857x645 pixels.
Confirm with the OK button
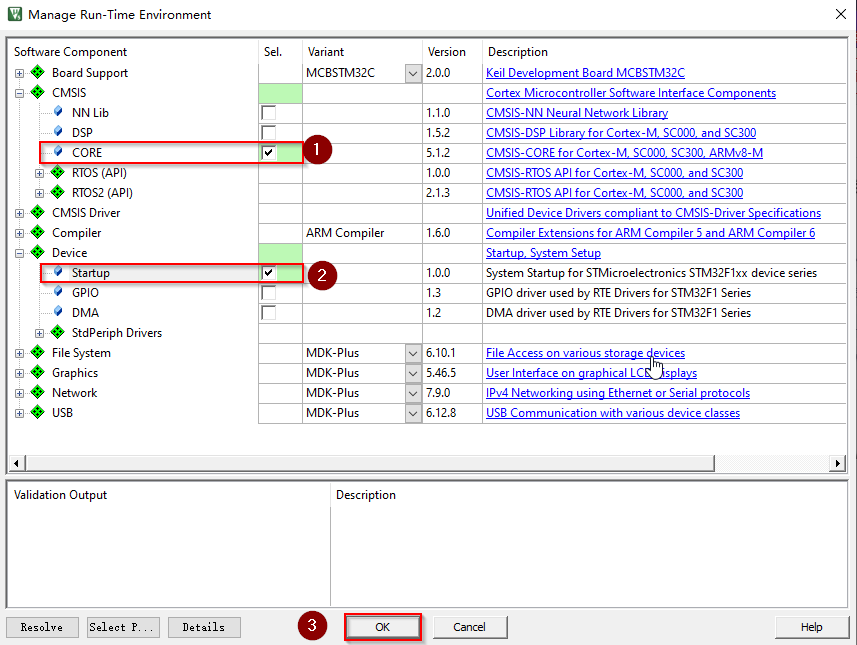click(x=383, y=627)
